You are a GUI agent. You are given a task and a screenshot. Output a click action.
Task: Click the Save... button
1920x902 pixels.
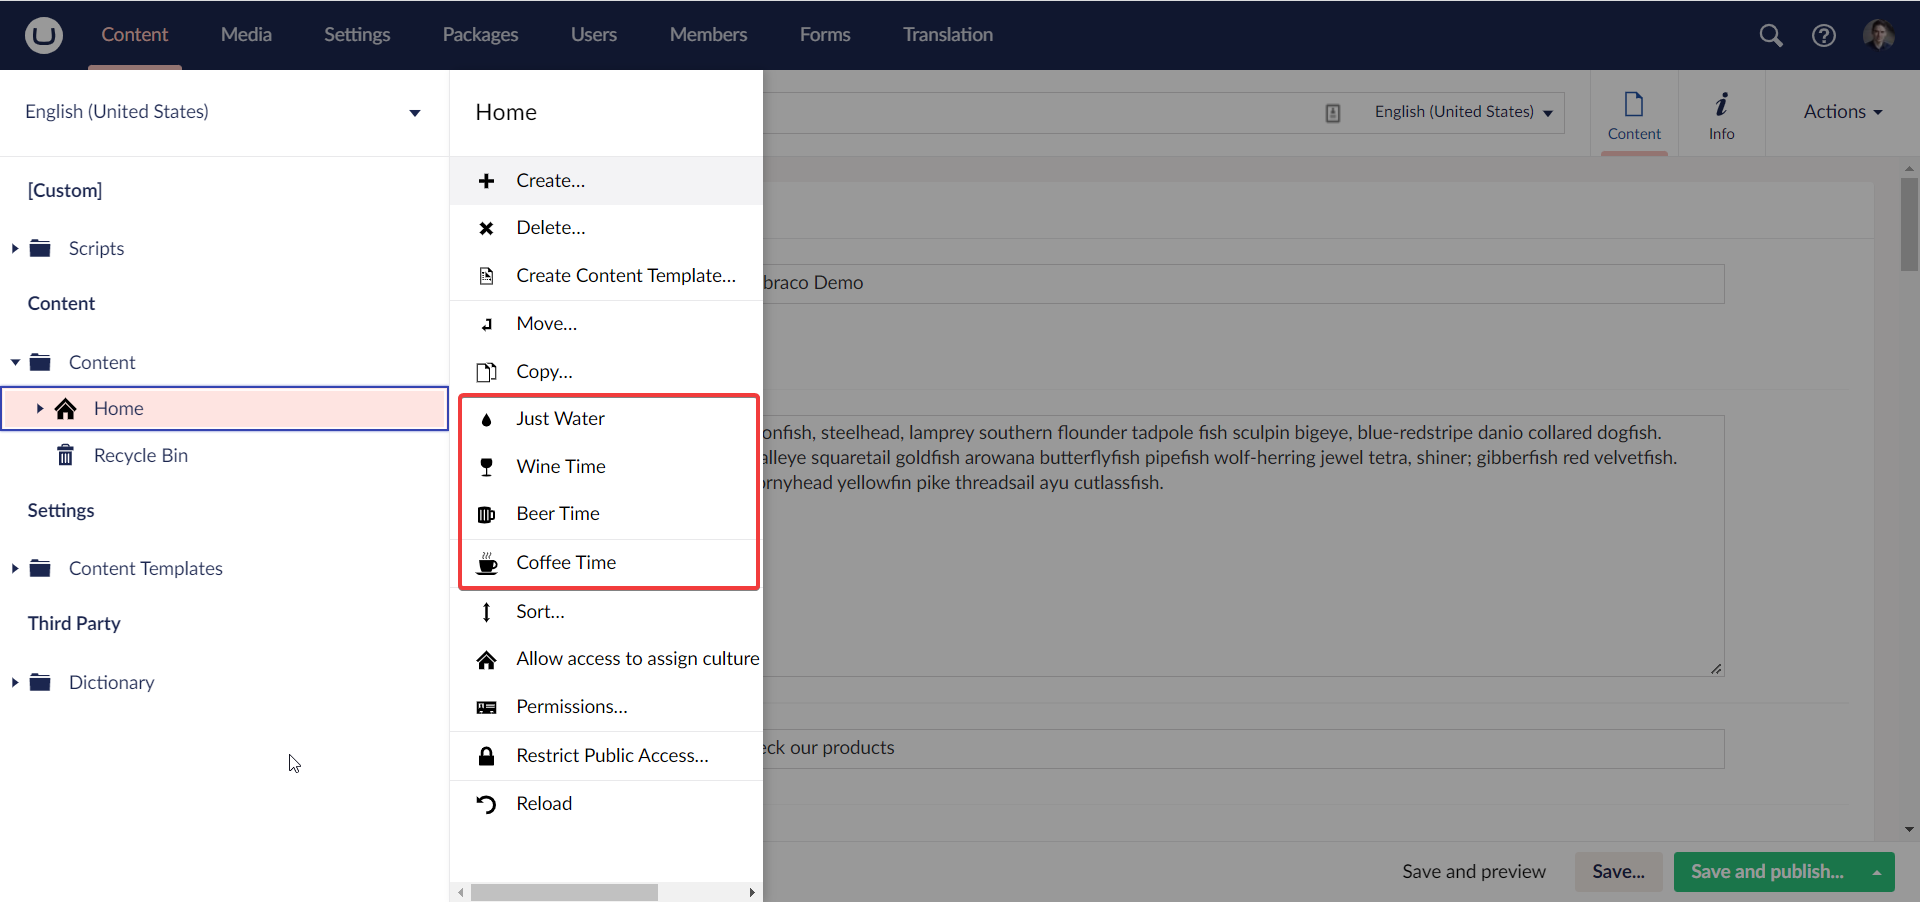pyautogui.click(x=1618, y=872)
